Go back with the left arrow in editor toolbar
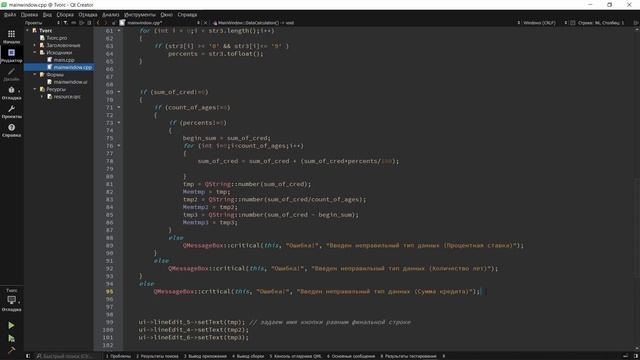The image size is (640, 360). tap(98, 23)
